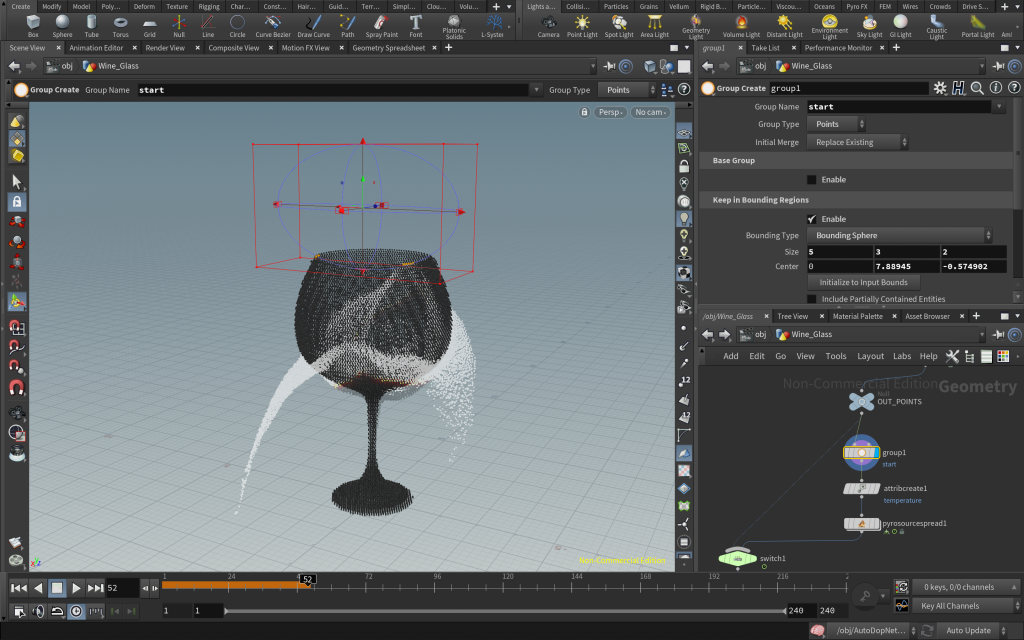Click the Size X value field
The image size is (1024, 640).
click(x=839, y=252)
